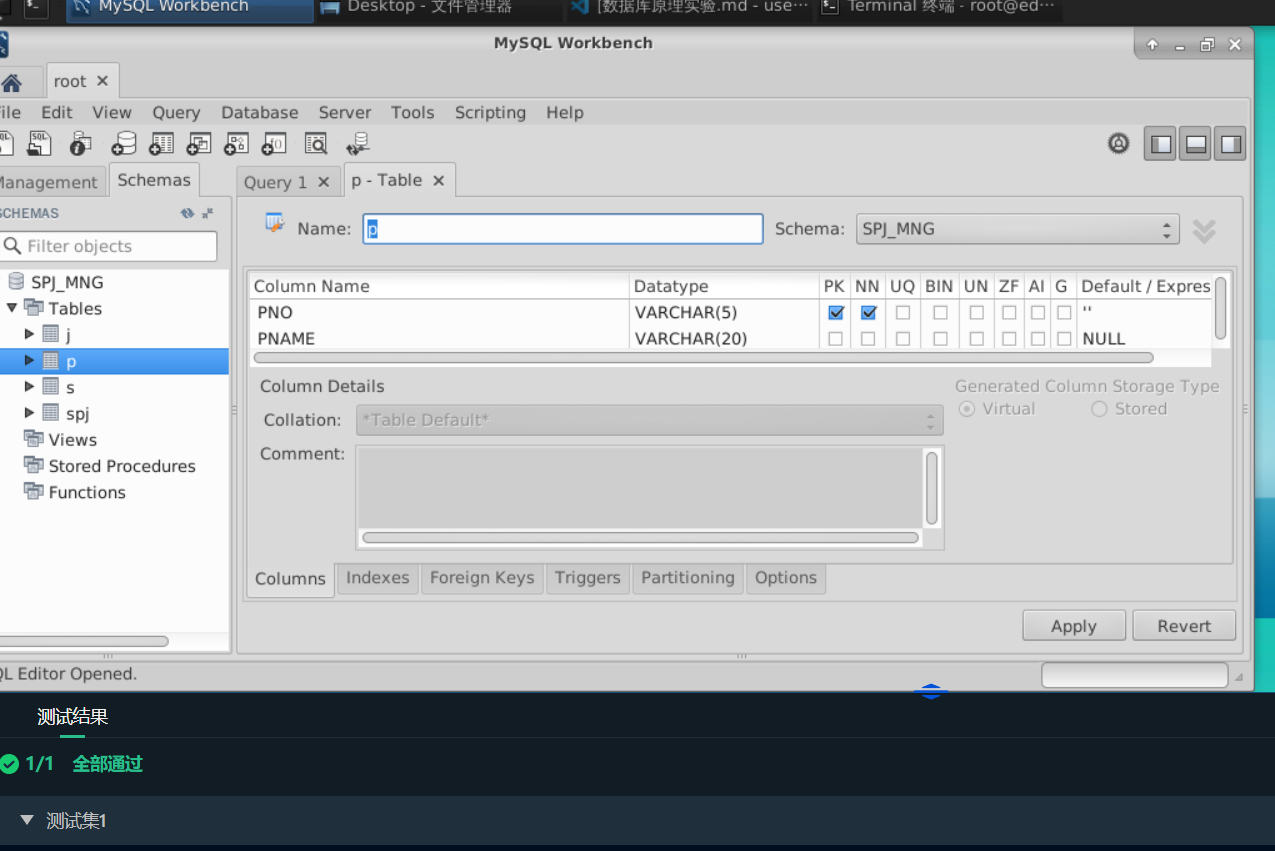Toggle the bottom output panel visibility
This screenshot has width=1275, height=851.
pyautogui.click(x=1196, y=145)
